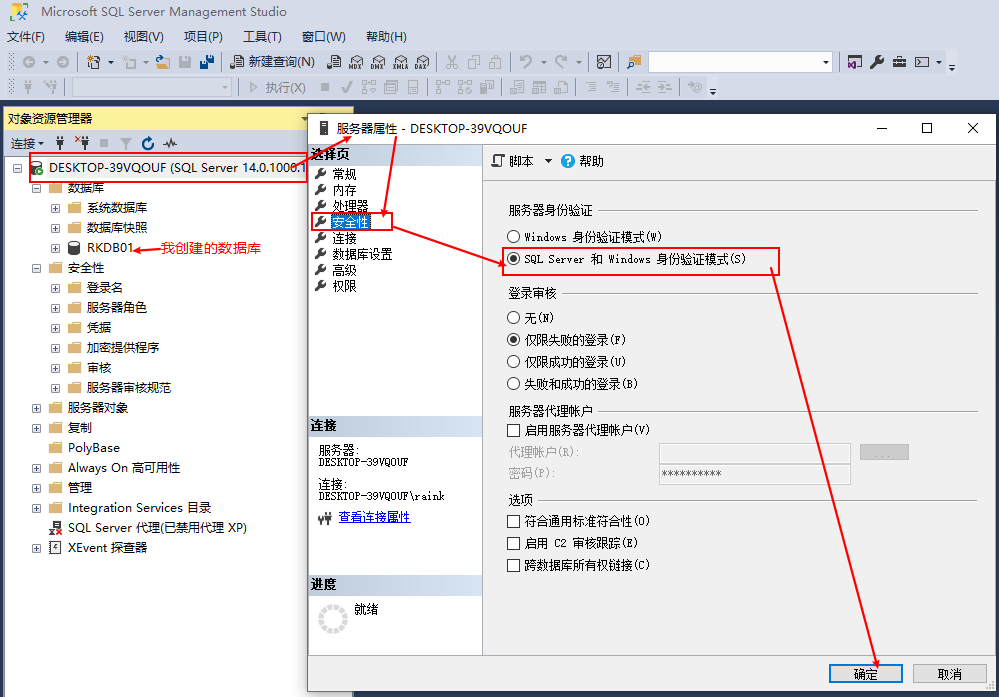The image size is (999, 697).
Task: Click the Open File folder icon
Action: tap(163, 62)
